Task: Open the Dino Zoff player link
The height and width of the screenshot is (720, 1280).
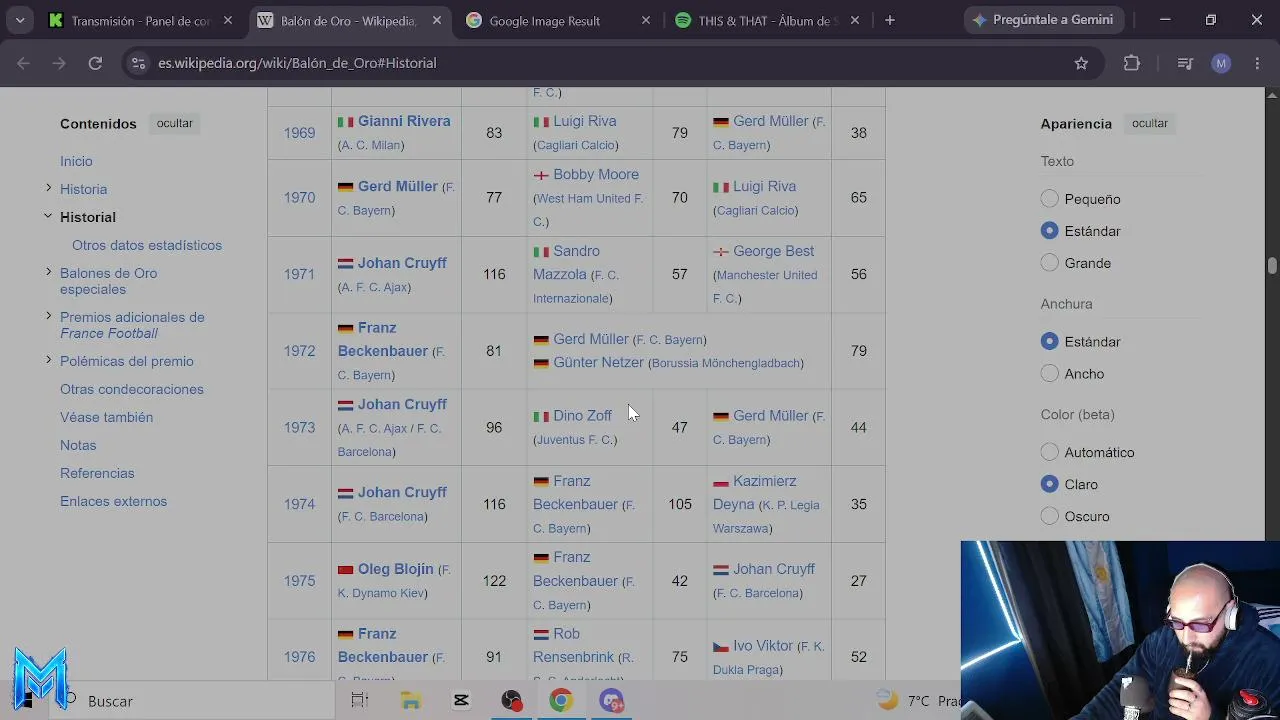Action: pyautogui.click(x=582, y=416)
